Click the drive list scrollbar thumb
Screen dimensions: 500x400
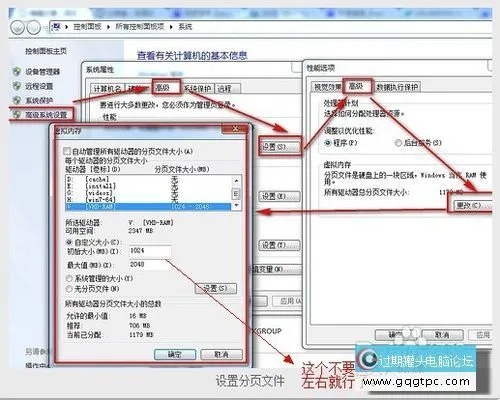[x=236, y=194]
